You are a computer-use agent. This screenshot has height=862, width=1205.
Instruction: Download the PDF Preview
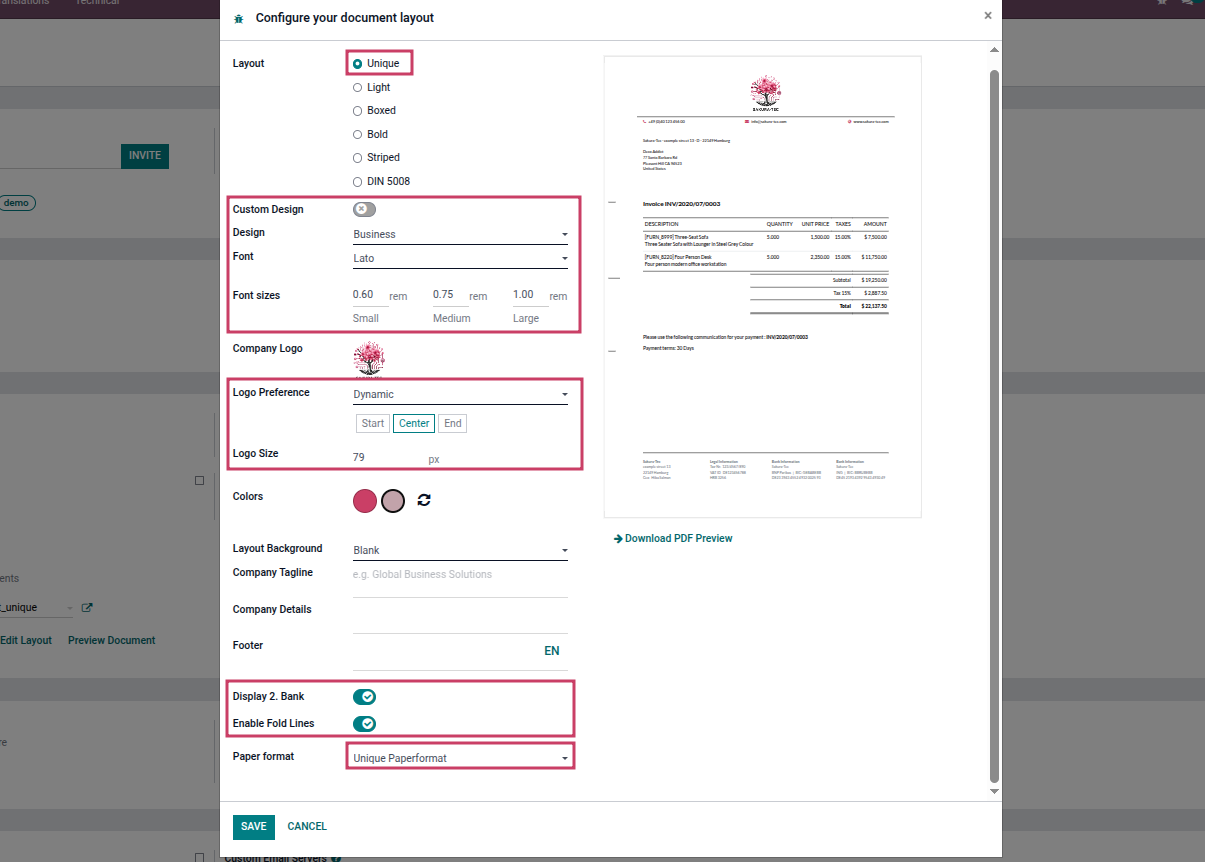[x=673, y=538]
